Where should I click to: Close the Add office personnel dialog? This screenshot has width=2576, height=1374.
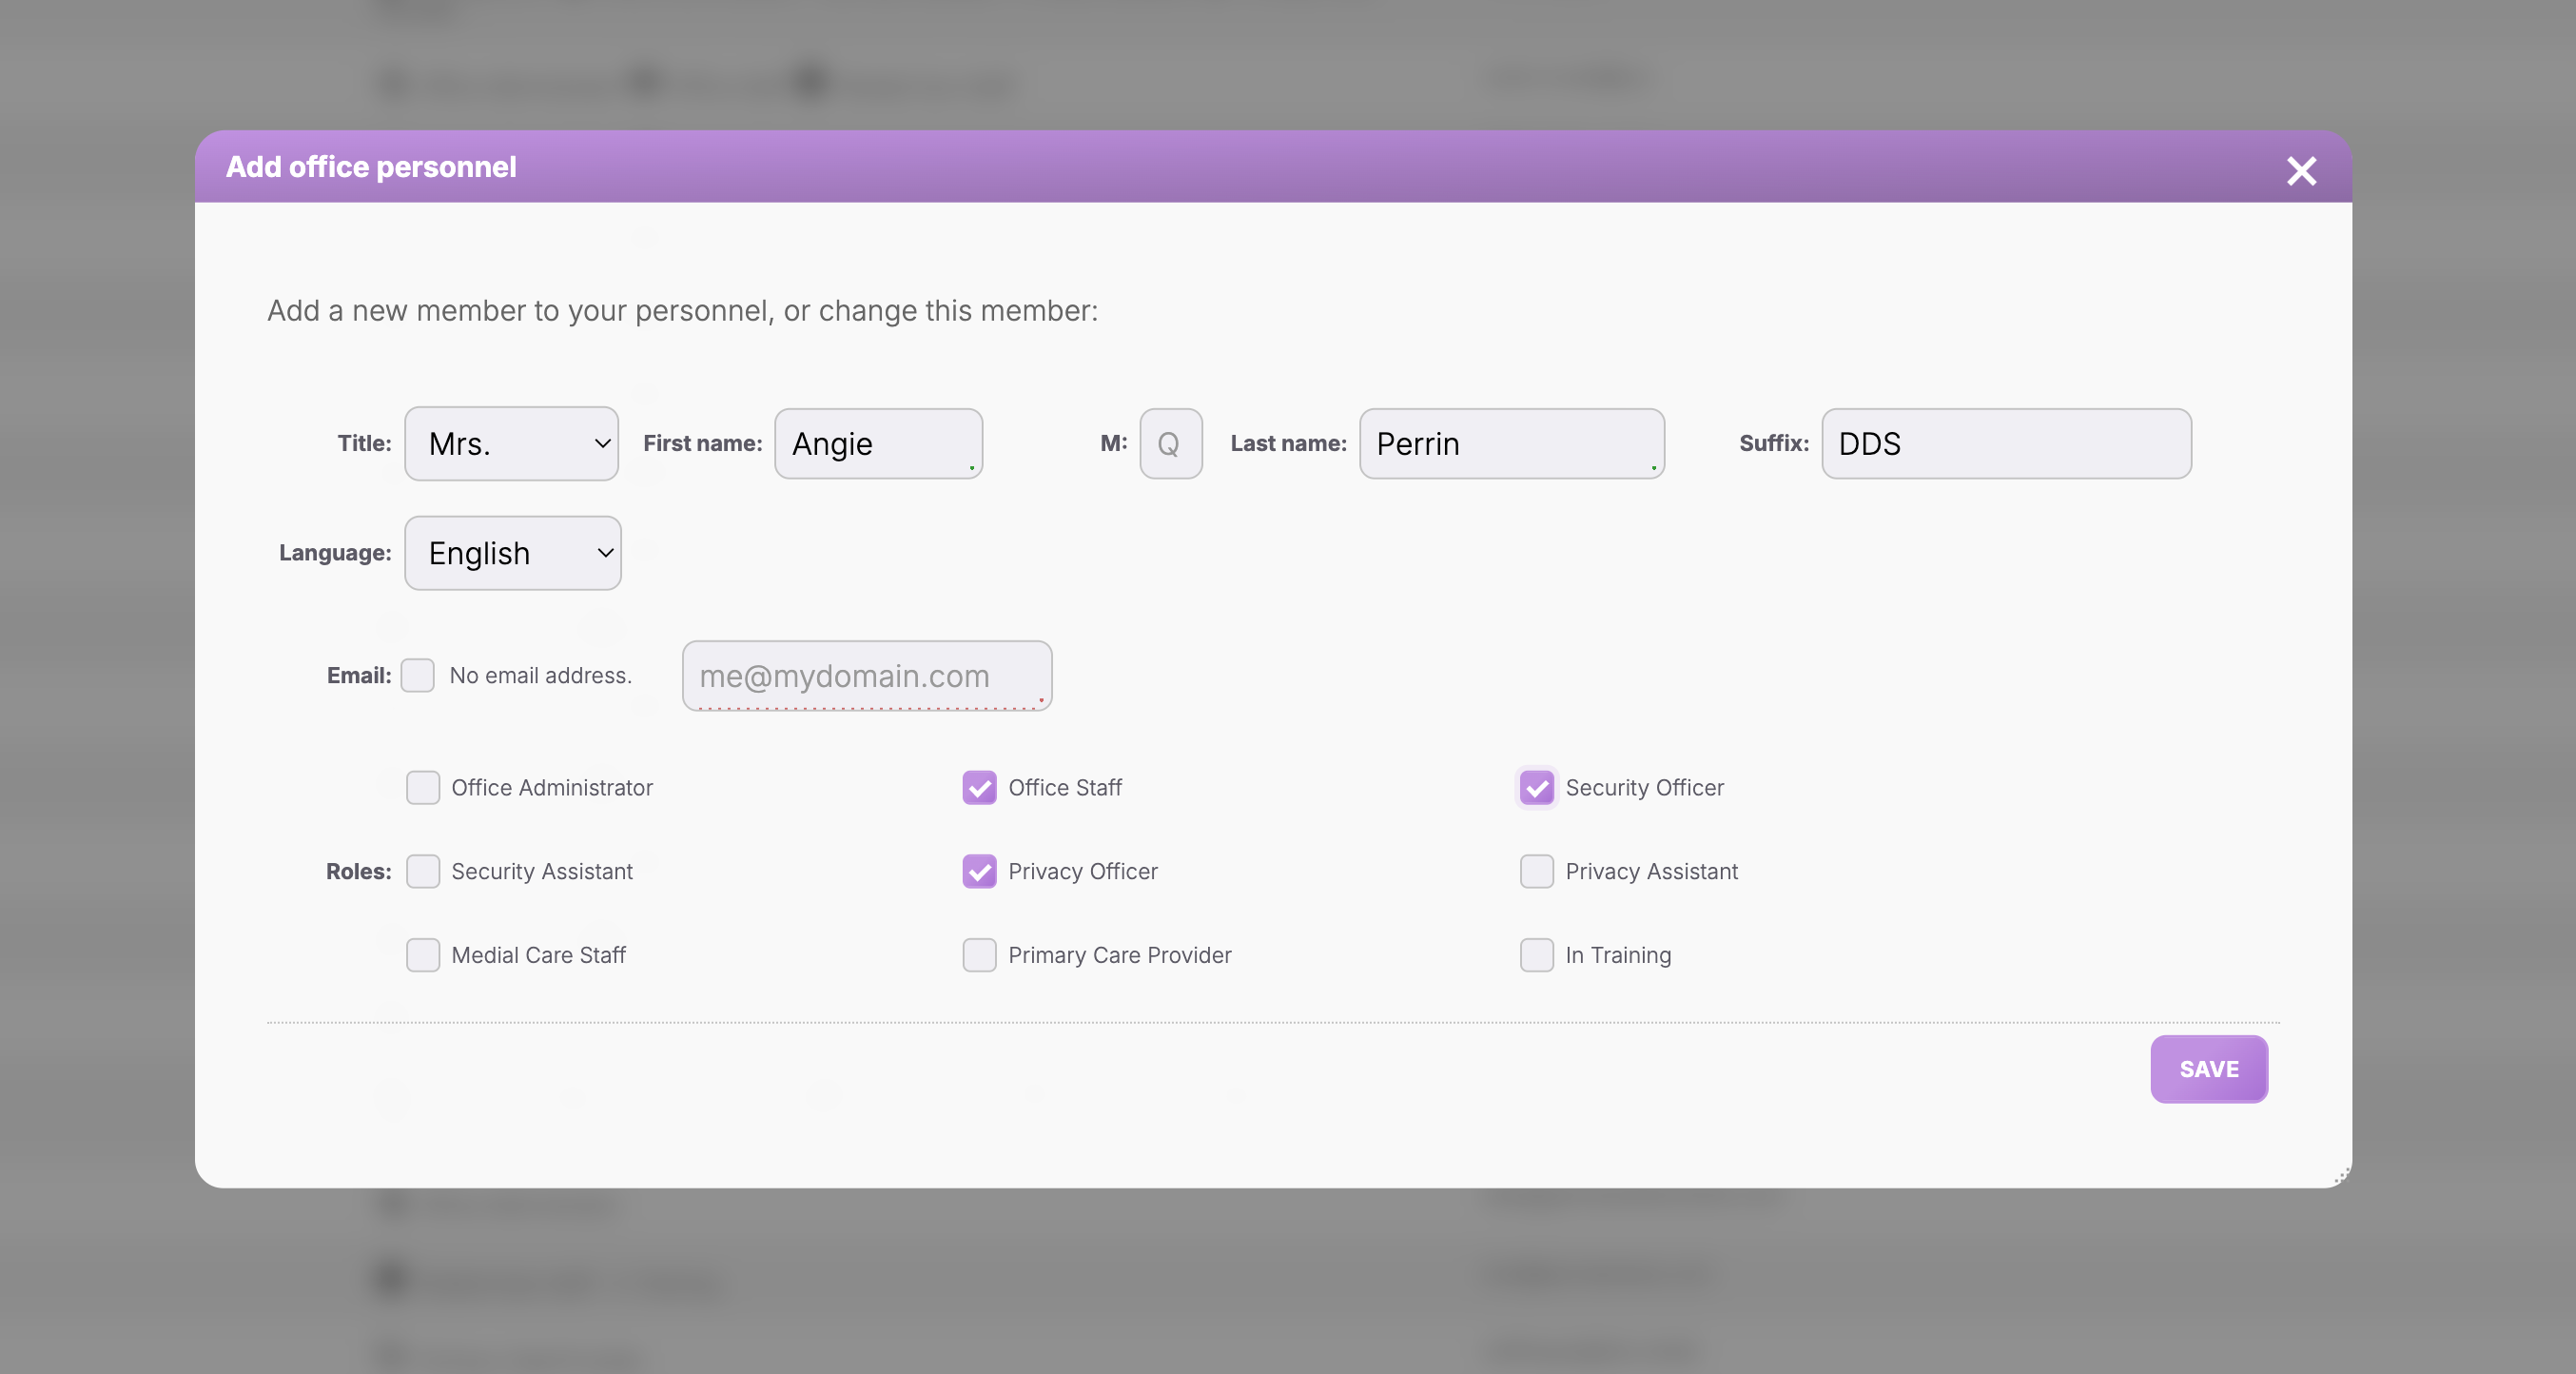coord(2300,171)
